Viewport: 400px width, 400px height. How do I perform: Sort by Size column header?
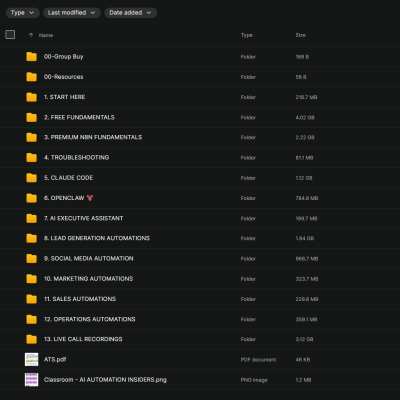tap(300, 35)
